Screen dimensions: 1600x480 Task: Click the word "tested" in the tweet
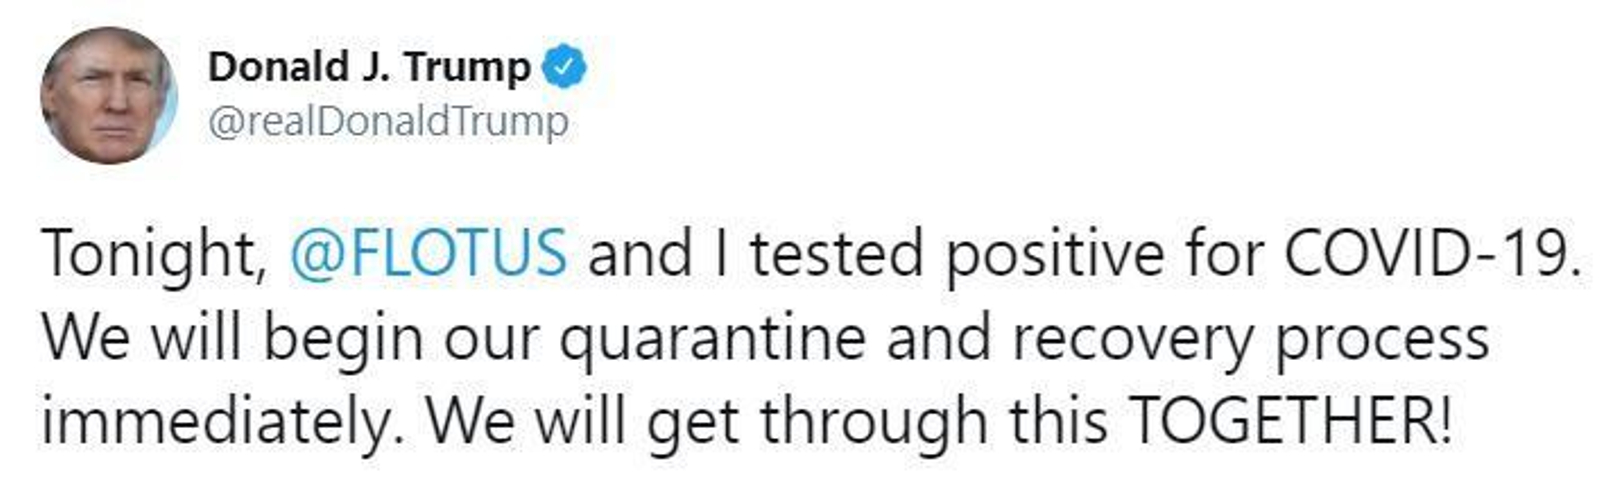tap(837, 252)
